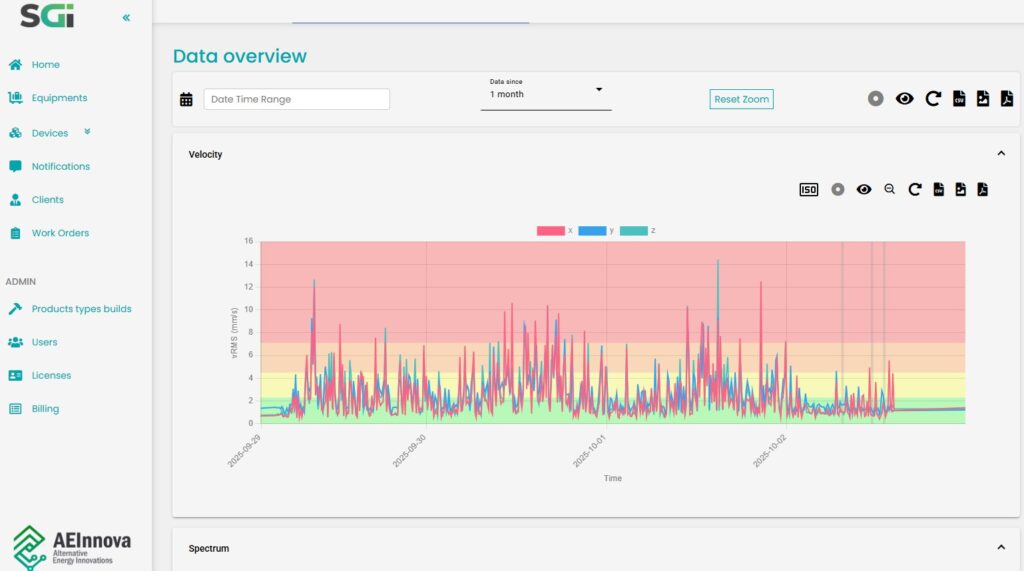Export overview as PDF from top toolbar
This screenshot has height=571, width=1024.
[1007, 99]
